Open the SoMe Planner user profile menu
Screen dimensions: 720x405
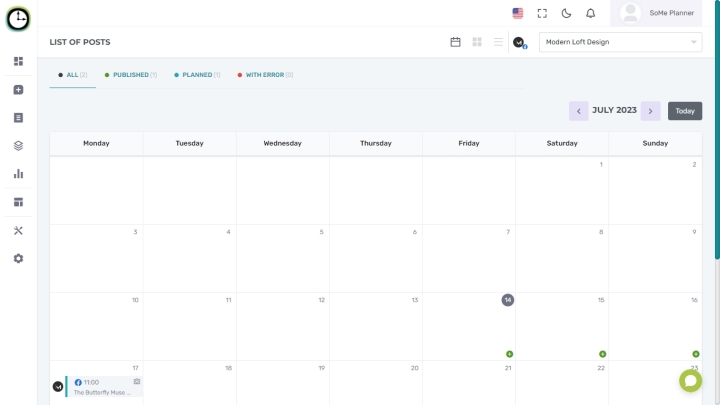(656, 13)
